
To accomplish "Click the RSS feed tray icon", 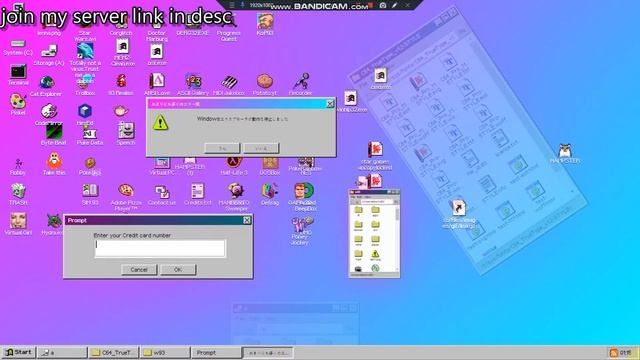I will (x=613, y=353).
